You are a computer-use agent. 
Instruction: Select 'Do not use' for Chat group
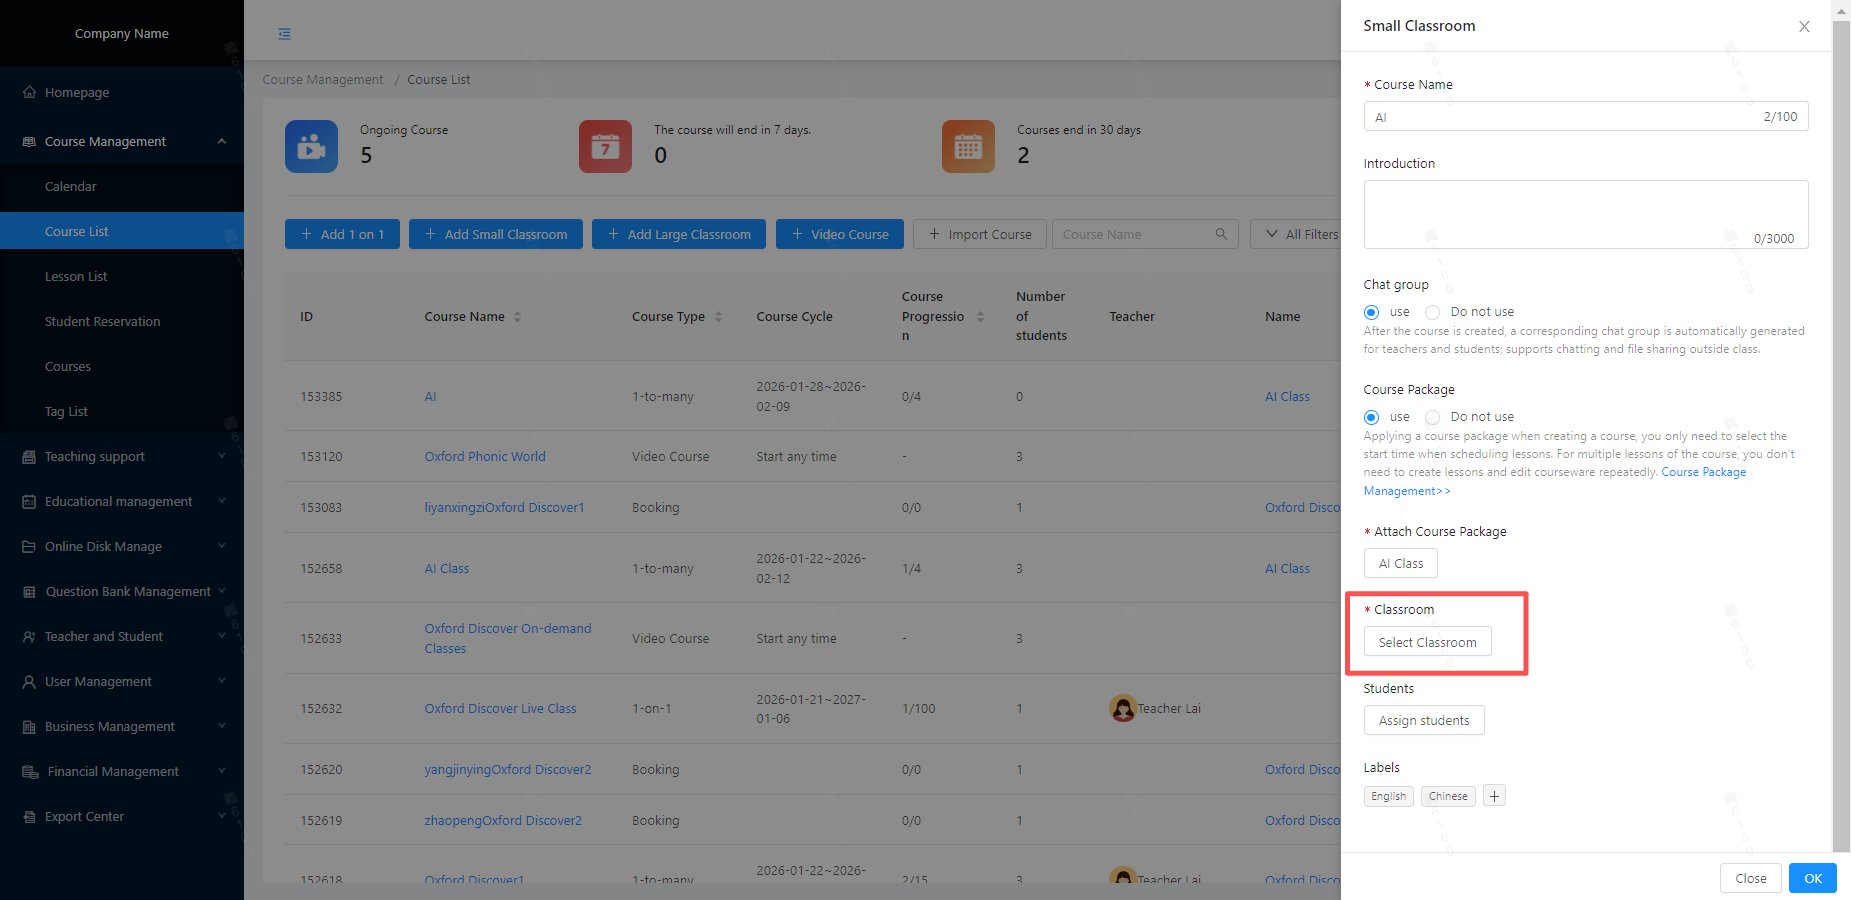click(1433, 312)
